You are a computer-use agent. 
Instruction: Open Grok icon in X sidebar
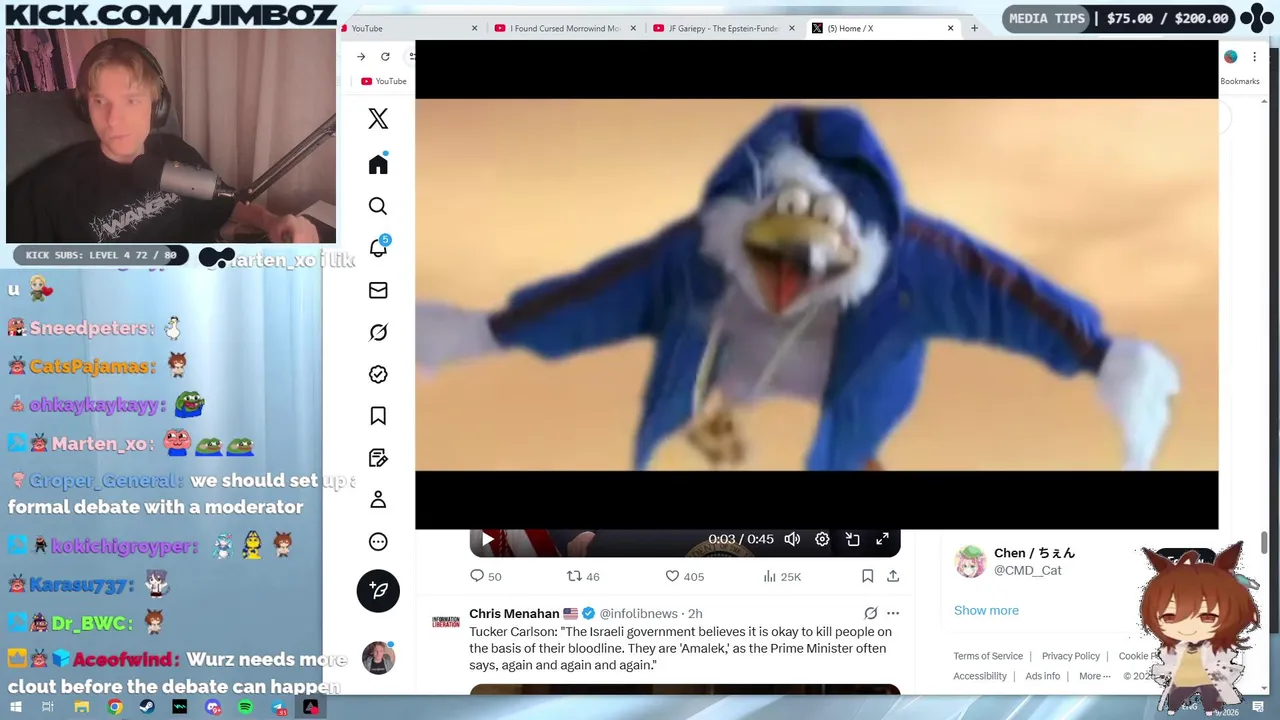pyautogui.click(x=378, y=332)
